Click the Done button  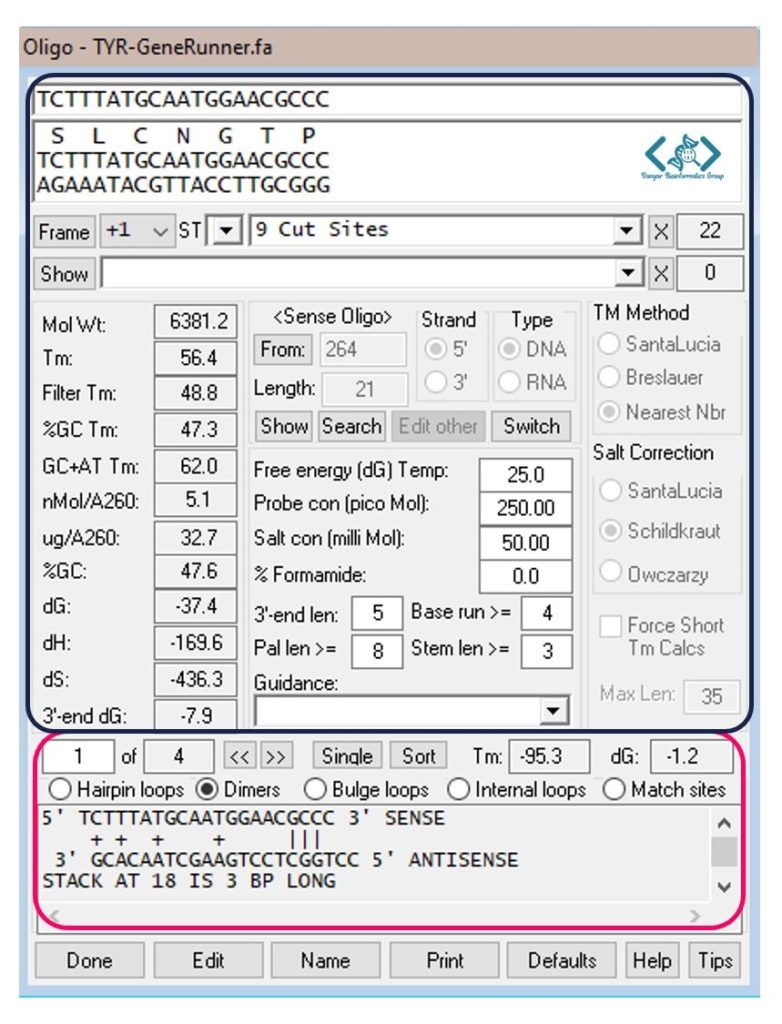point(90,961)
